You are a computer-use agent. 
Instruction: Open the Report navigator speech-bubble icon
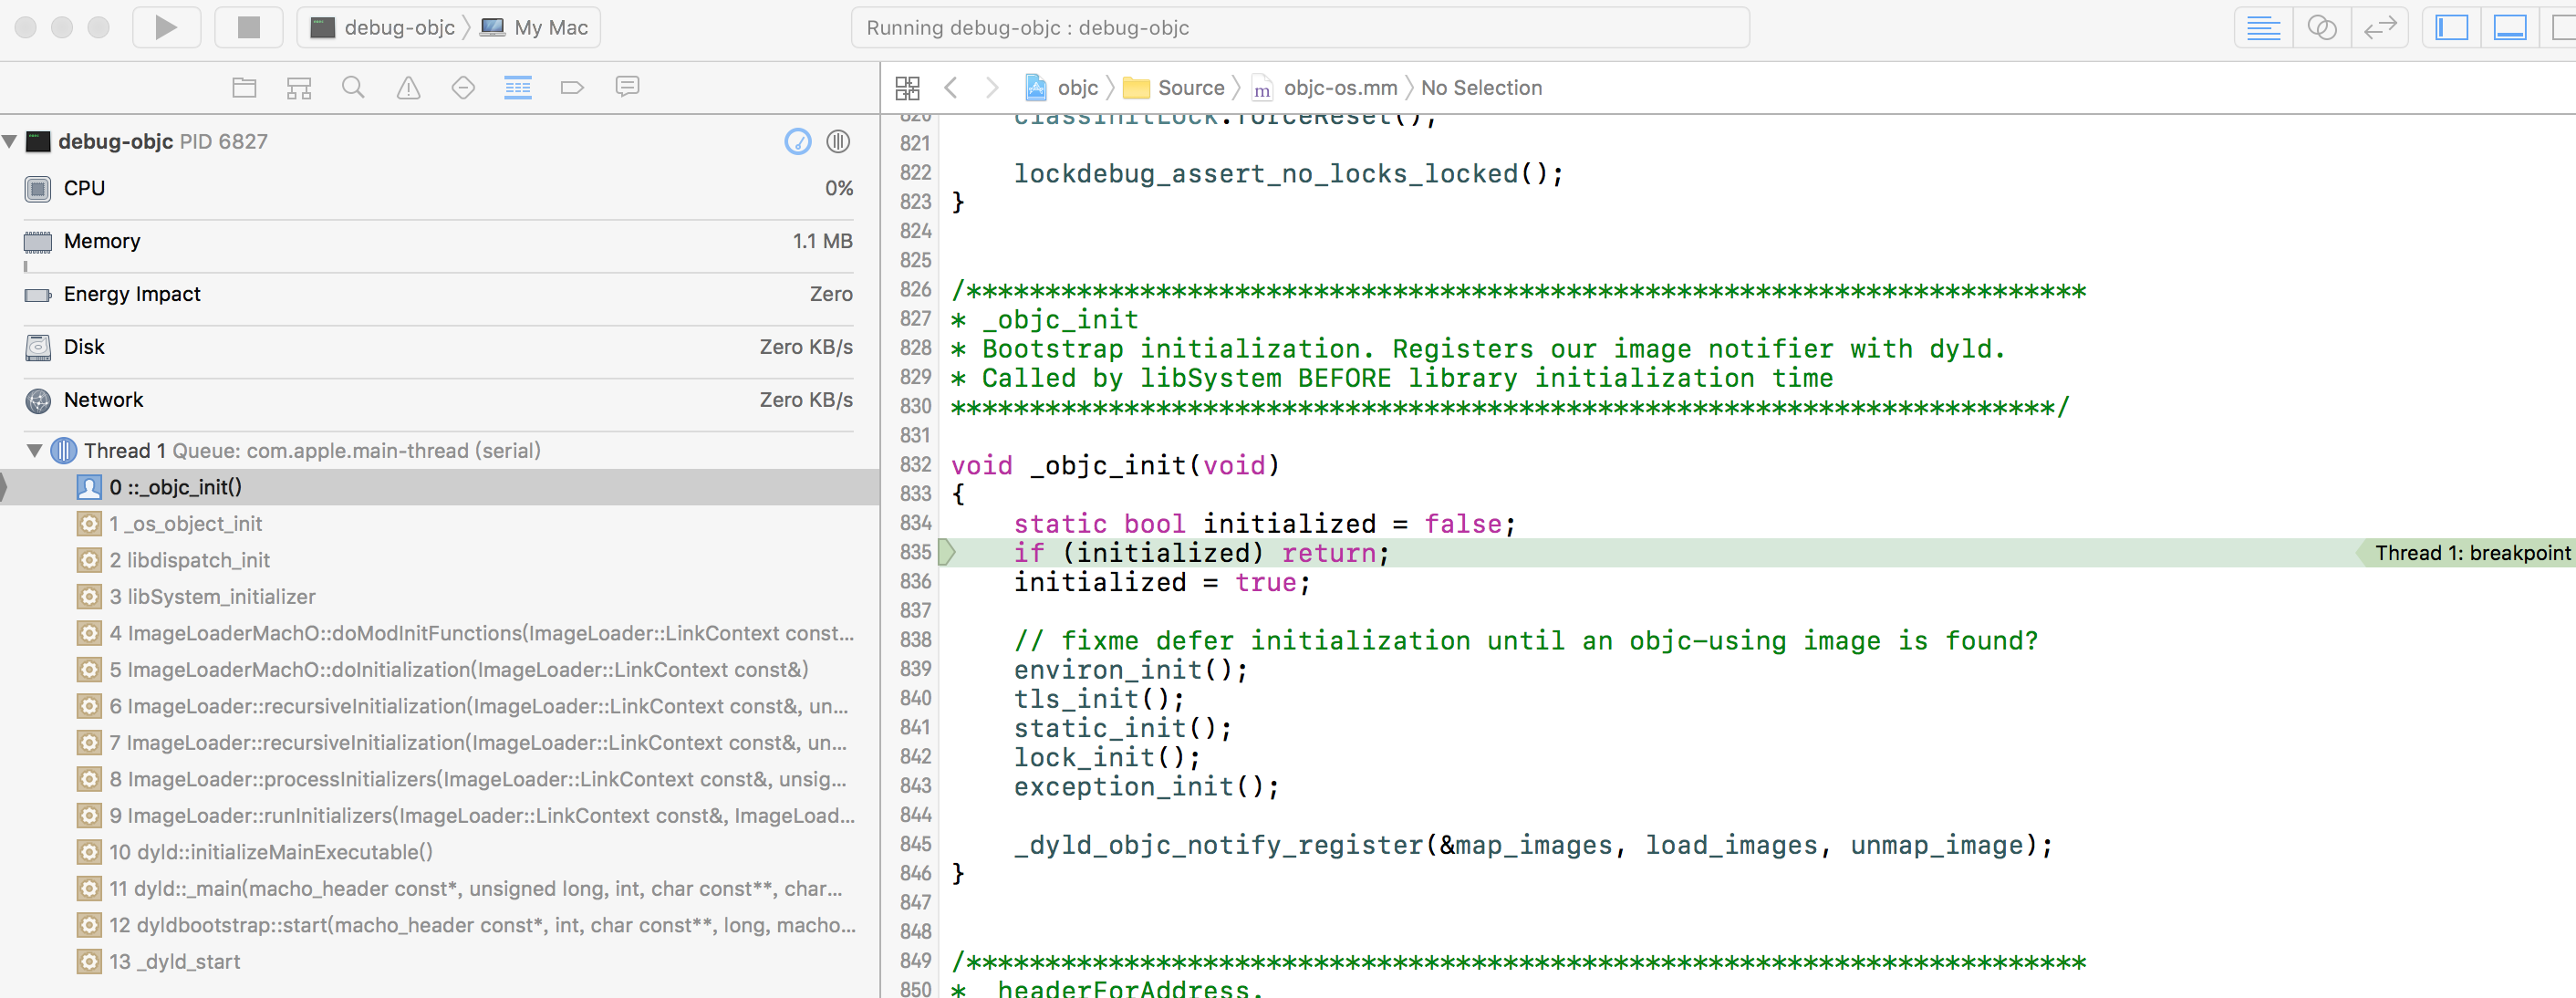(x=627, y=88)
